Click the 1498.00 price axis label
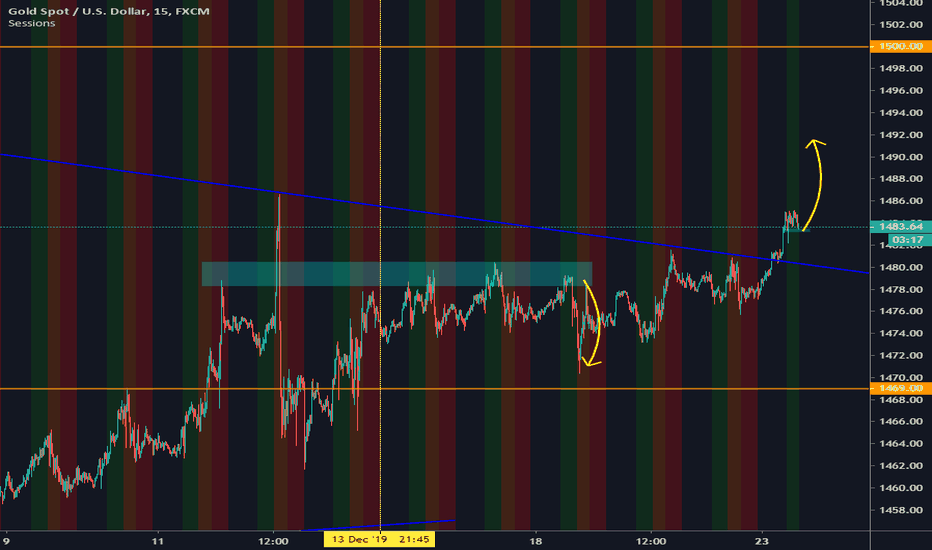This screenshot has height=550, width=932. [x=900, y=68]
